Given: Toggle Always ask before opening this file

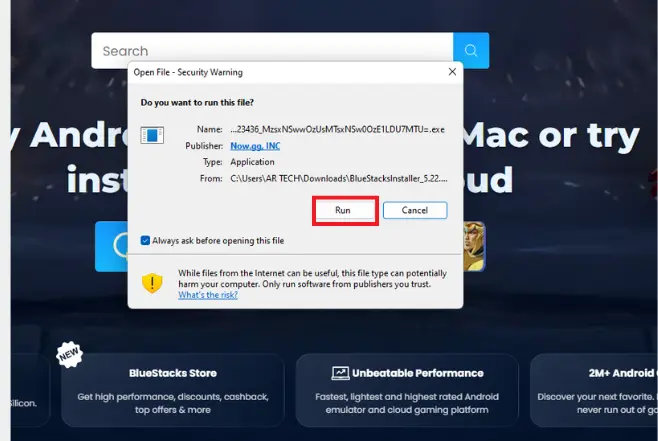Looking at the screenshot, I should tap(146, 241).
